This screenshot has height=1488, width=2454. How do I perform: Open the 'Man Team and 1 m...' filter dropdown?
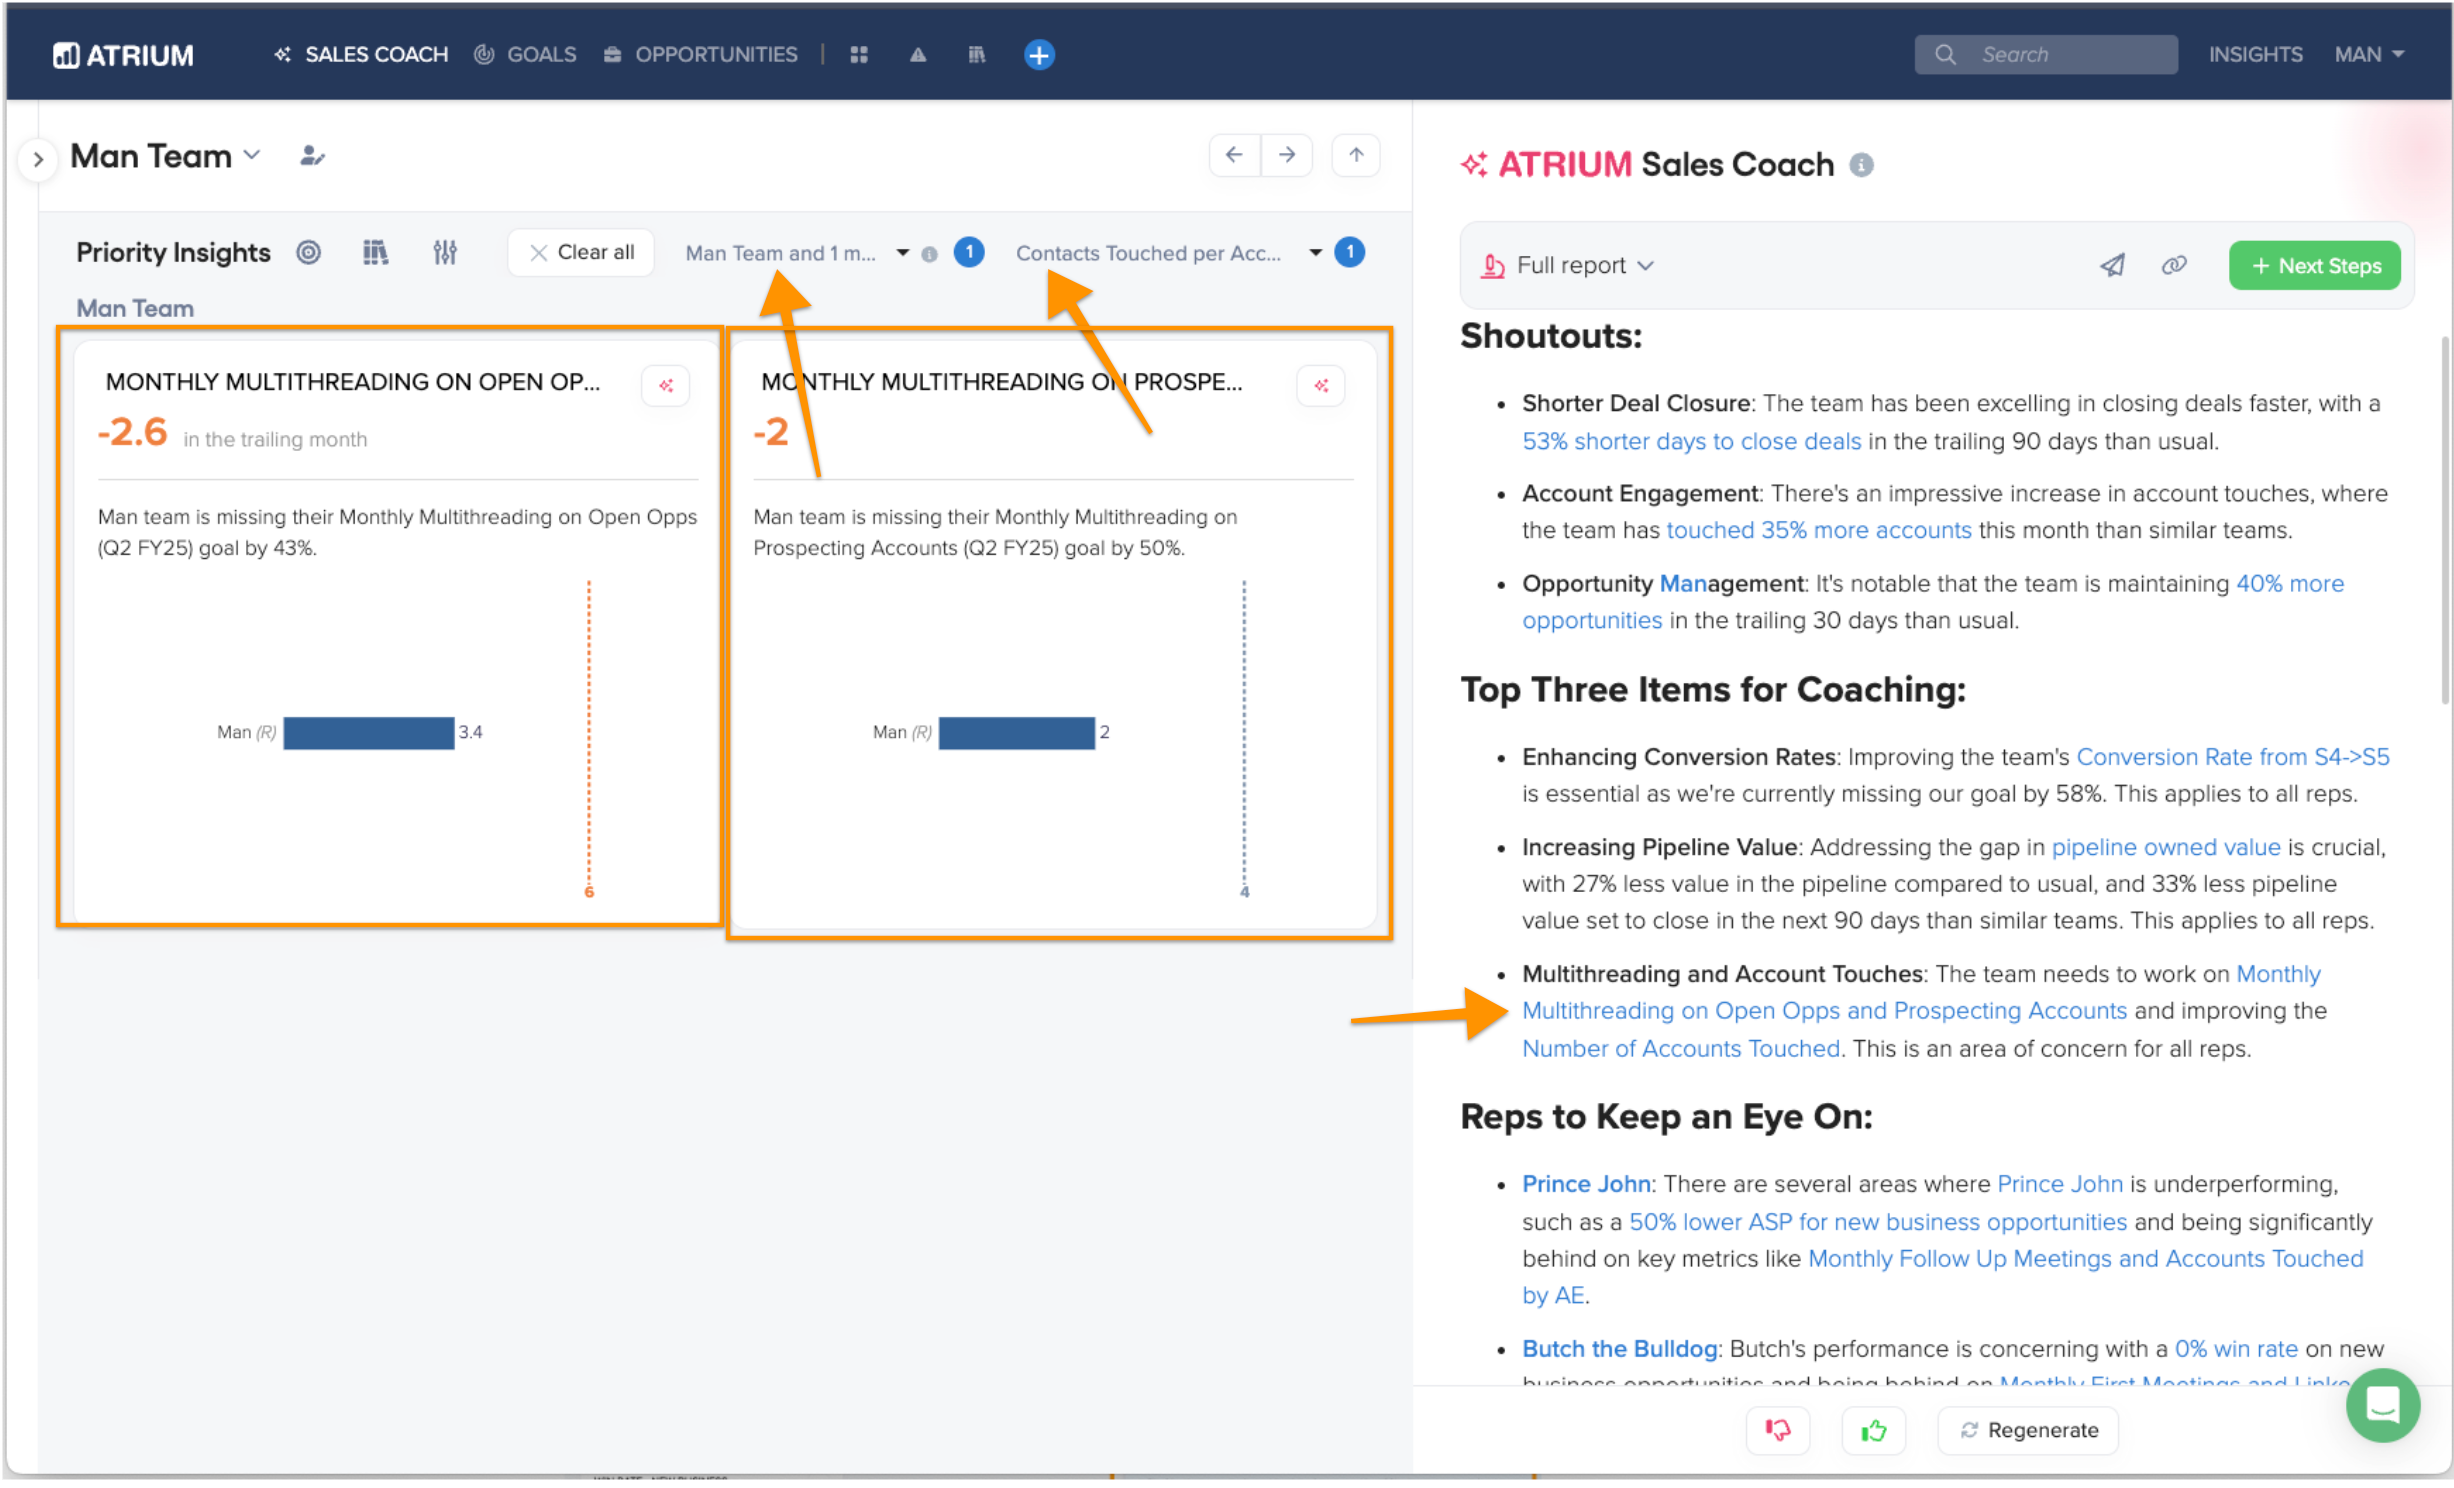point(796,253)
